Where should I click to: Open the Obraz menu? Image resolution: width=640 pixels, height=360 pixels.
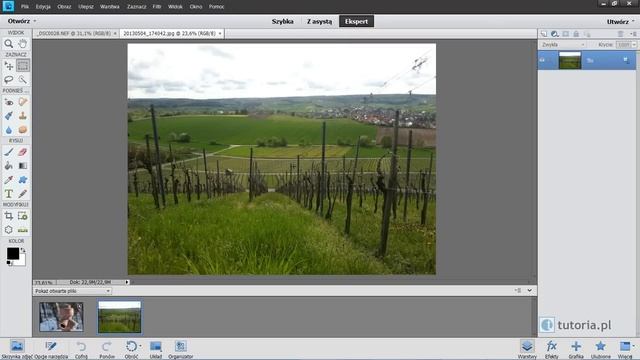[64, 7]
